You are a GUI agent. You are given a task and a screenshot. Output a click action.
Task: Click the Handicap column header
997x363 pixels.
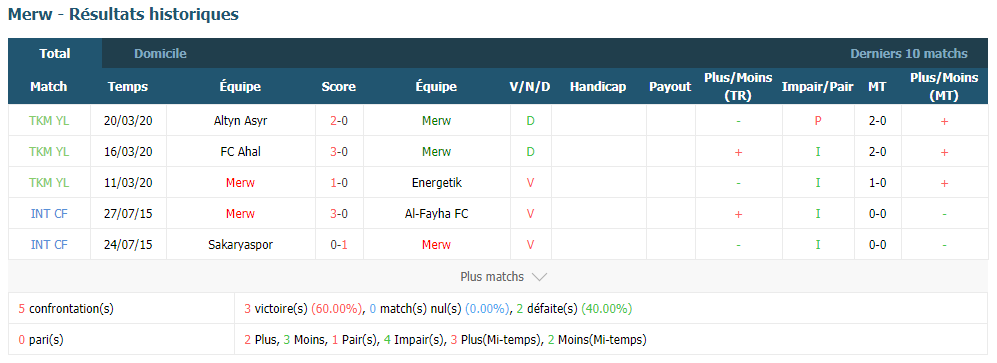[598, 87]
